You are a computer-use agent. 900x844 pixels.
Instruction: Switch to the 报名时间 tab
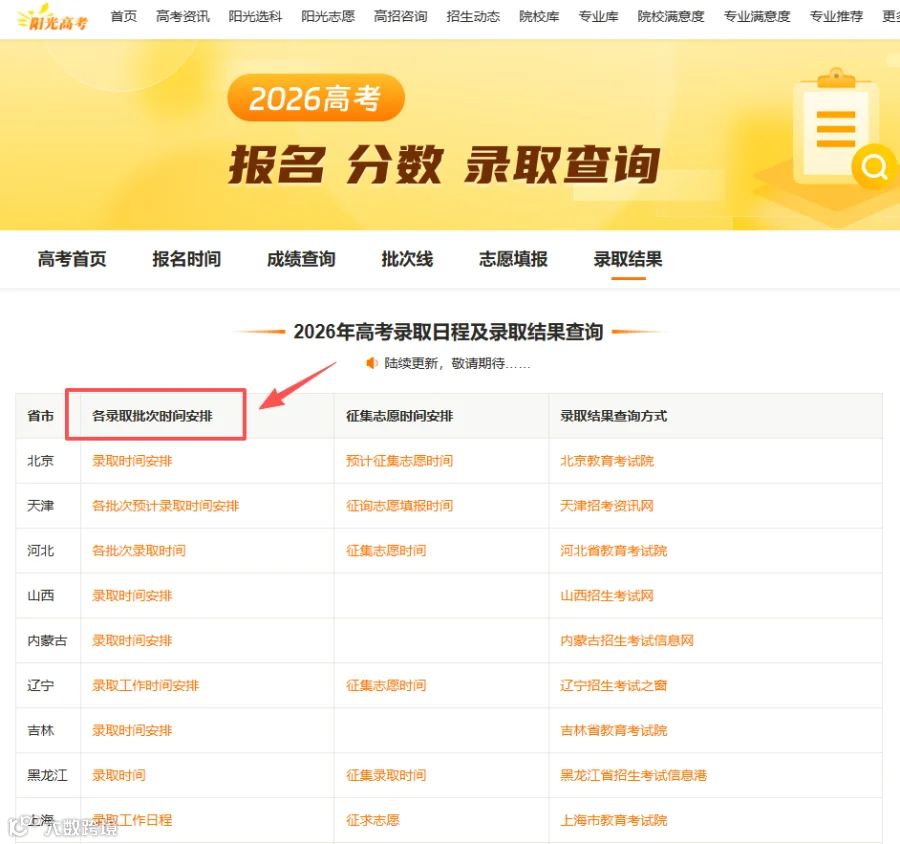[187, 259]
